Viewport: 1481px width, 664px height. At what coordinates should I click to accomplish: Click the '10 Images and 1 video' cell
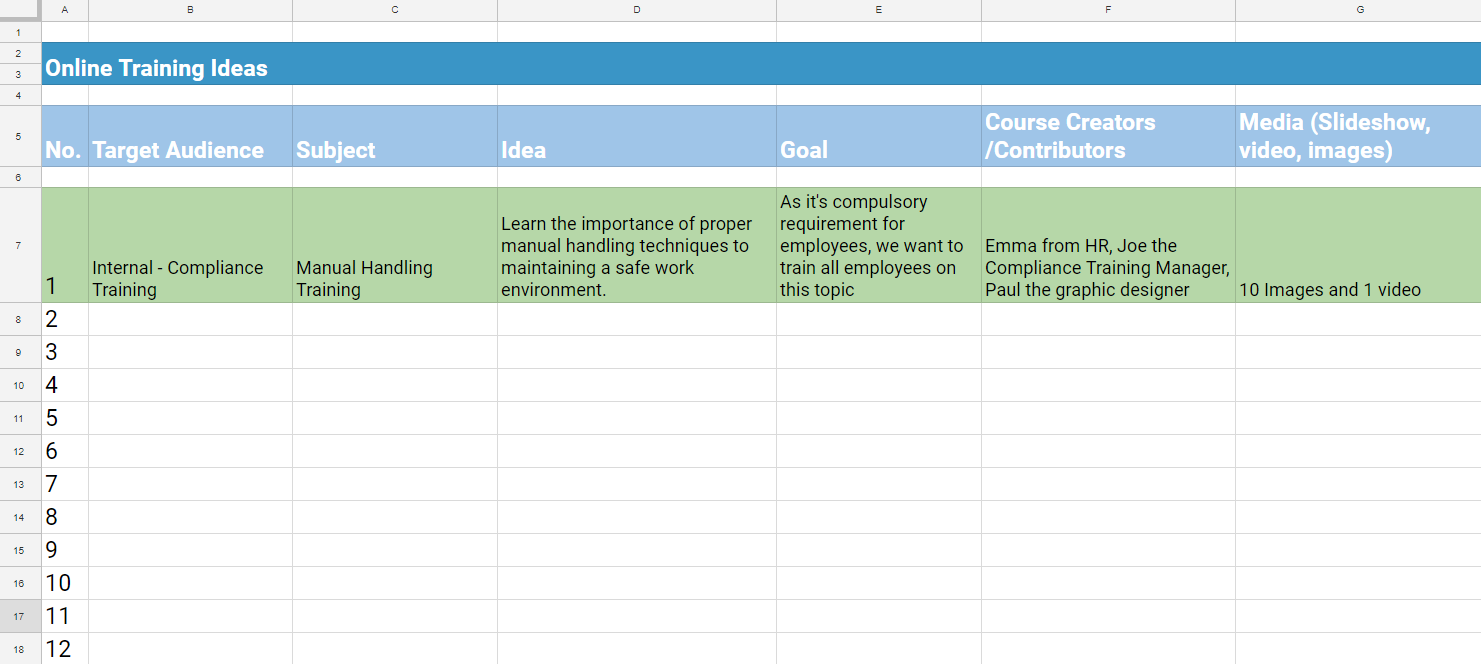[1358, 245]
